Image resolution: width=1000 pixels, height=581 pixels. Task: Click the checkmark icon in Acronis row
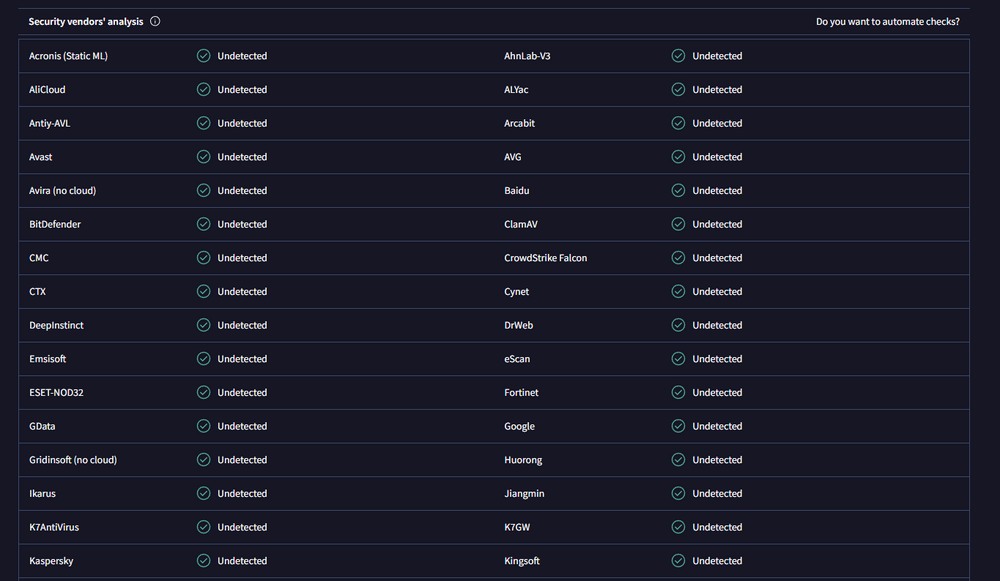point(204,56)
